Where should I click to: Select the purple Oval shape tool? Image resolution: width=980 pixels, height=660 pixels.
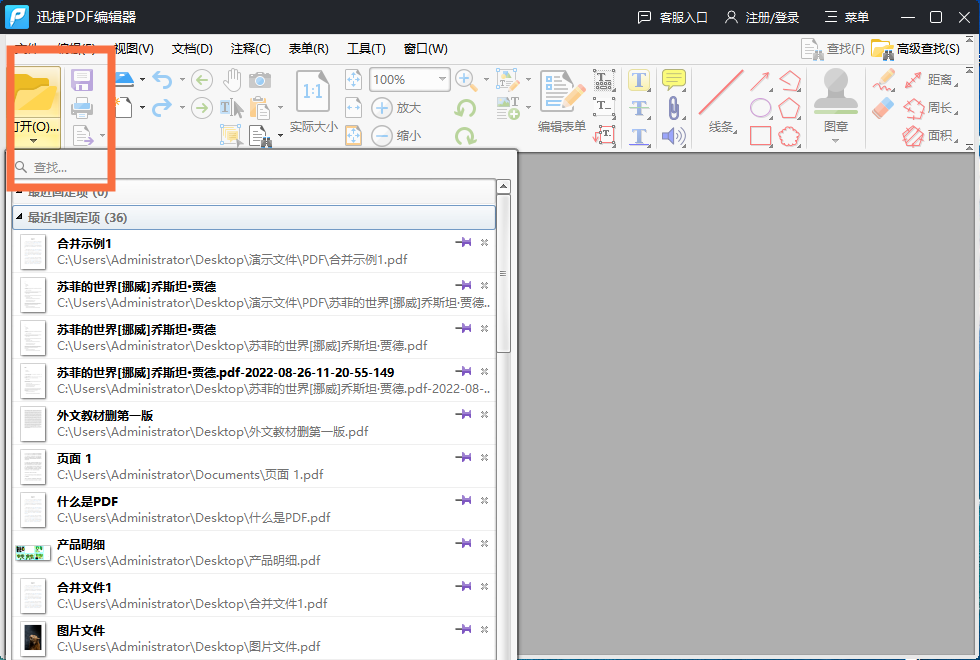coord(760,108)
